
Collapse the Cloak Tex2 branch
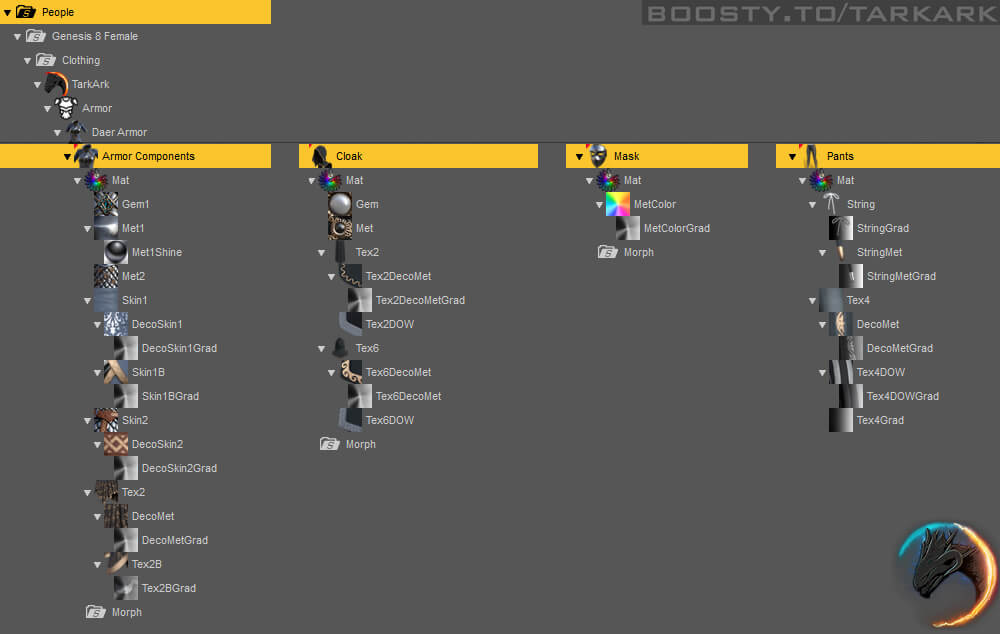click(x=322, y=253)
